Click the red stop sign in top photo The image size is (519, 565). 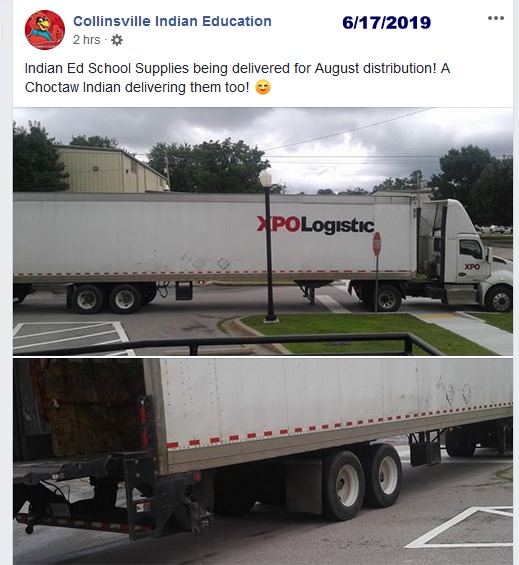377,244
